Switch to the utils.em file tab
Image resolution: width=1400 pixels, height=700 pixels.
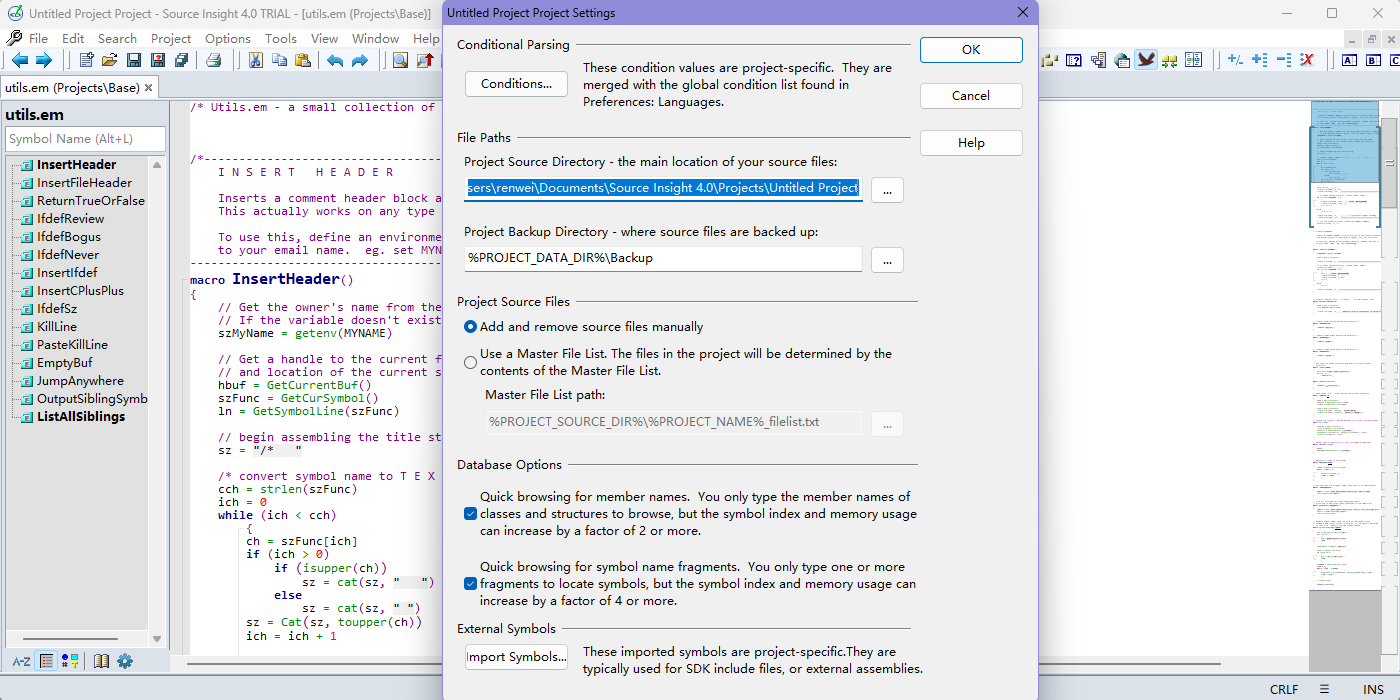click(72, 87)
